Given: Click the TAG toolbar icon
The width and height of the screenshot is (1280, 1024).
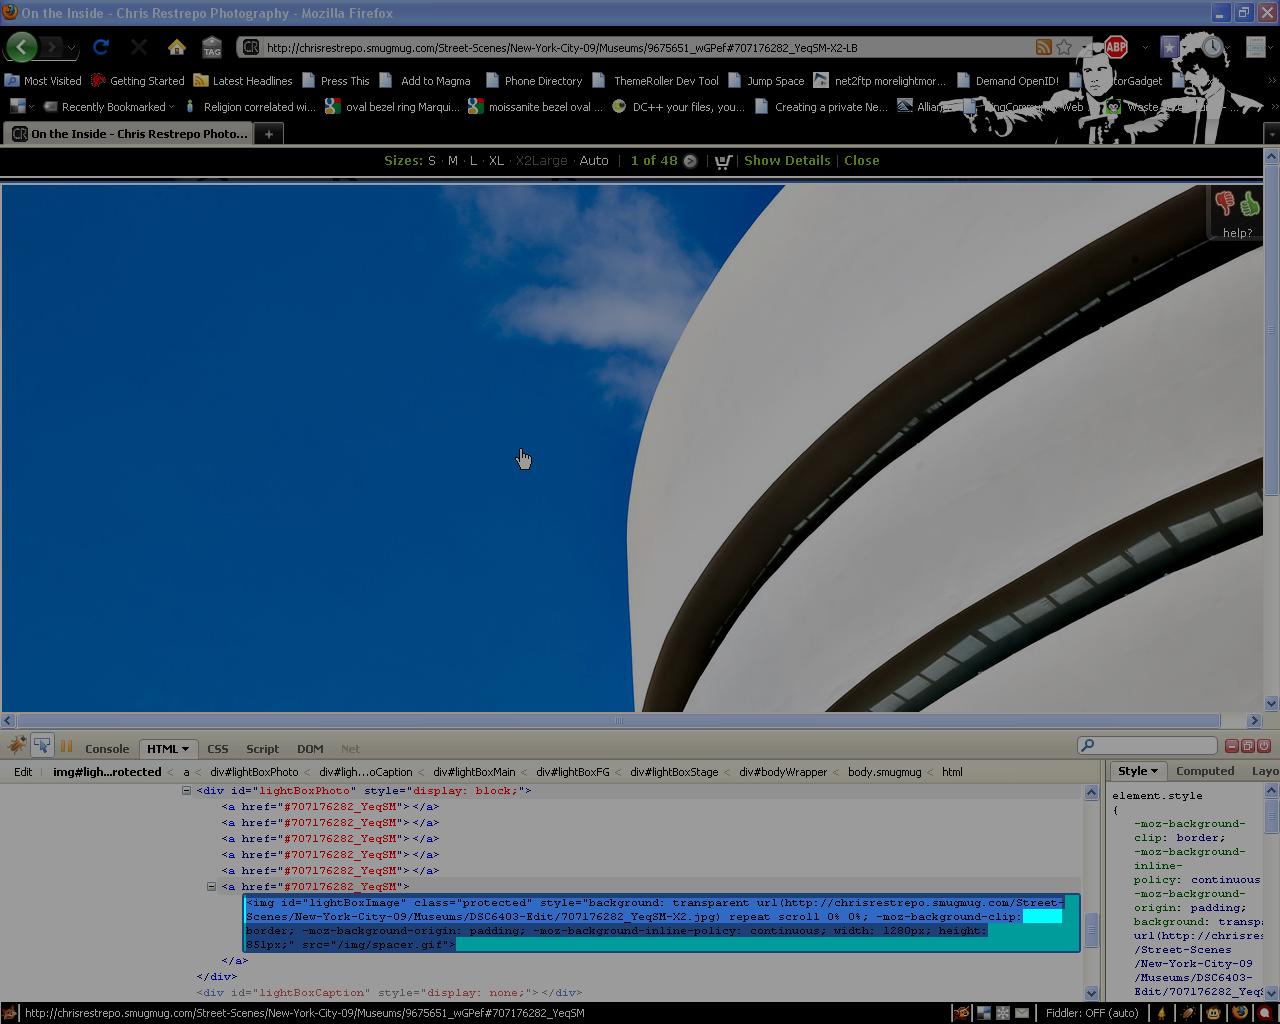Looking at the screenshot, I should pos(212,47).
